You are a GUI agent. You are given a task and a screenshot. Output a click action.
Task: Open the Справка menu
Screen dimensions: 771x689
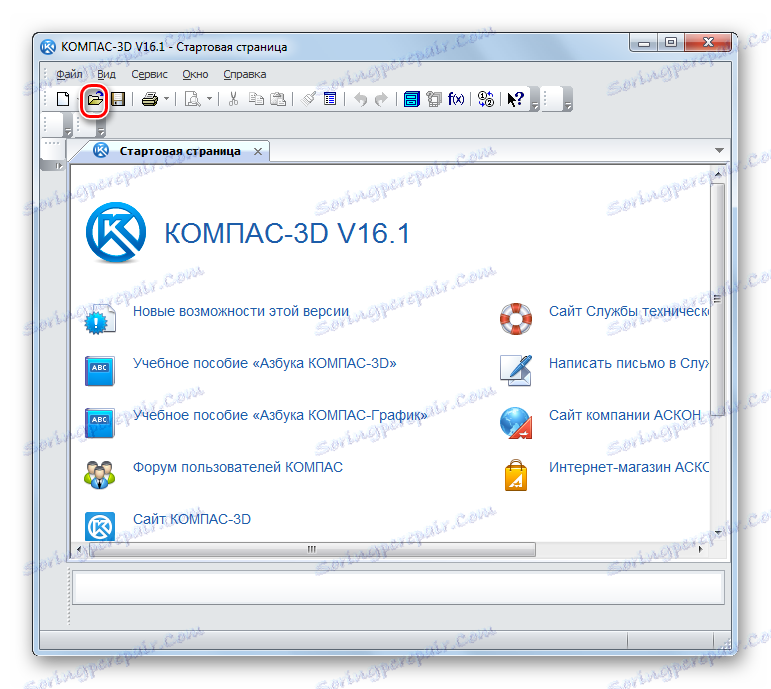point(245,74)
